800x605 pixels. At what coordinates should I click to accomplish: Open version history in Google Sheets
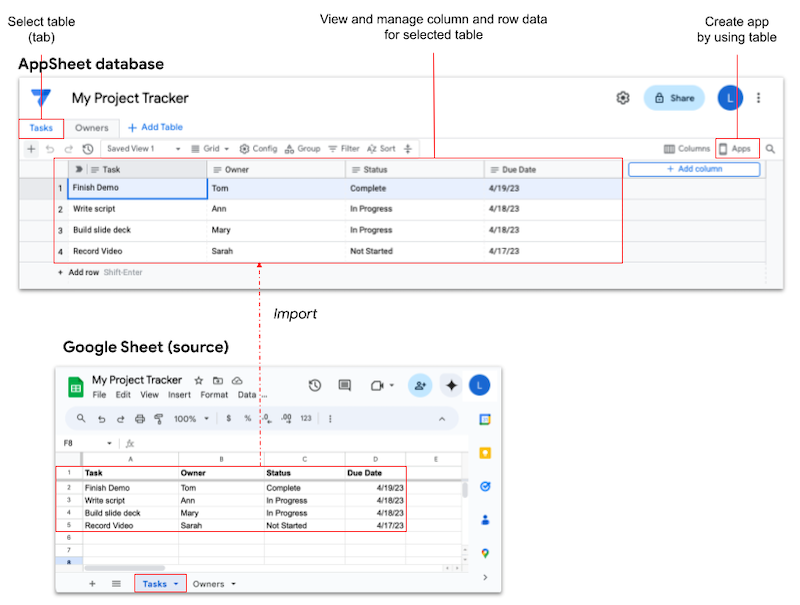[x=315, y=386]
